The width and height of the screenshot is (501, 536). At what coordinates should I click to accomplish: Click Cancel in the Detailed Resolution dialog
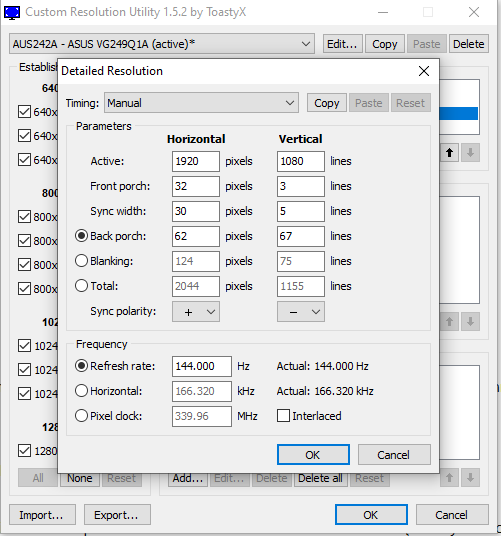(394, 455)
